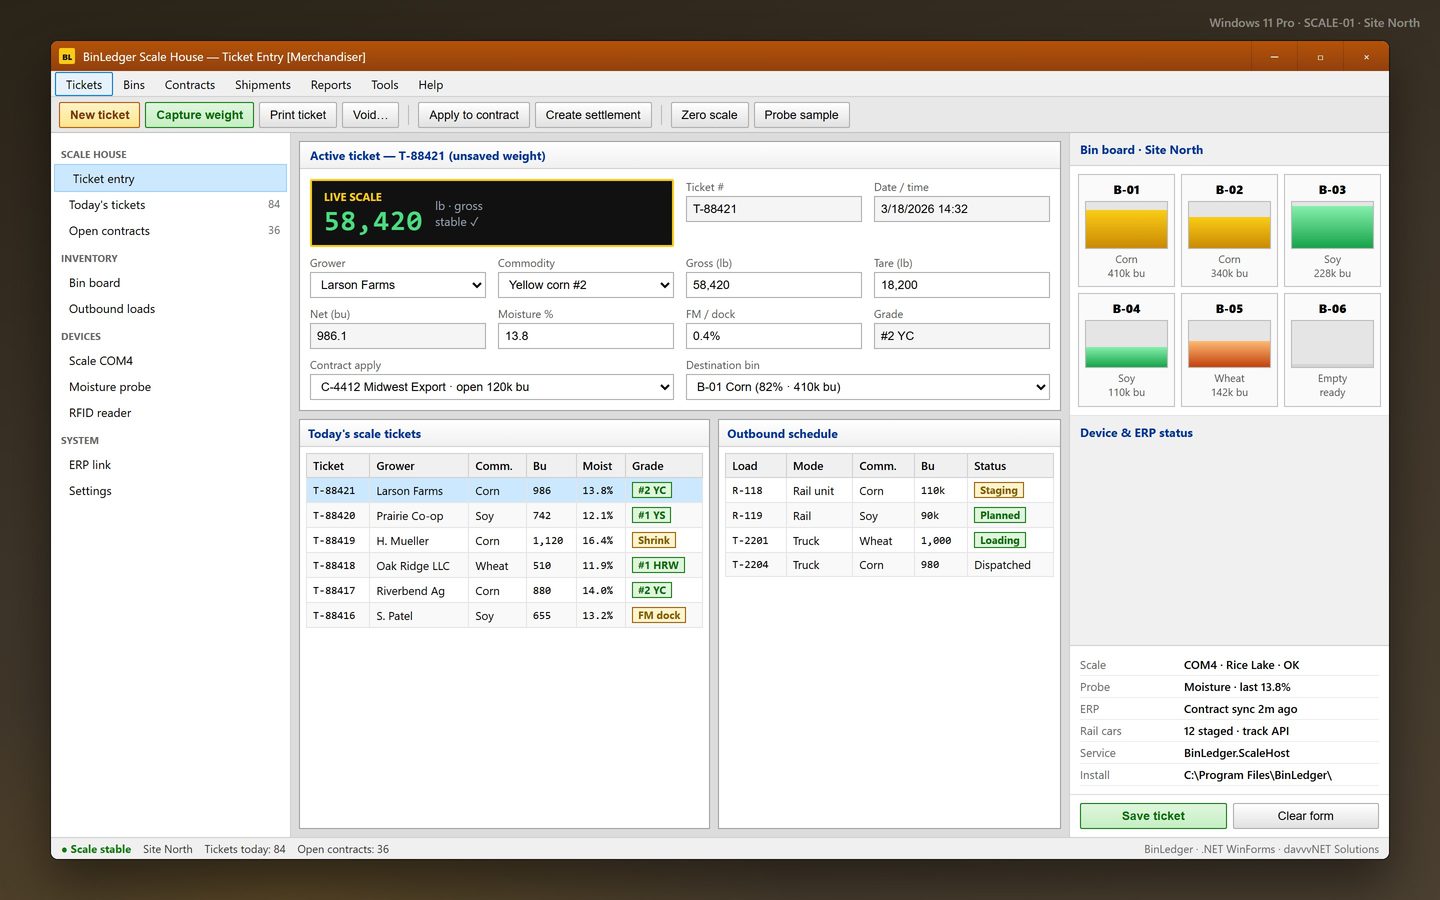Click Print ticket in toolbar
Screen dimensions: 1440x900
click(x=298, y=115)
